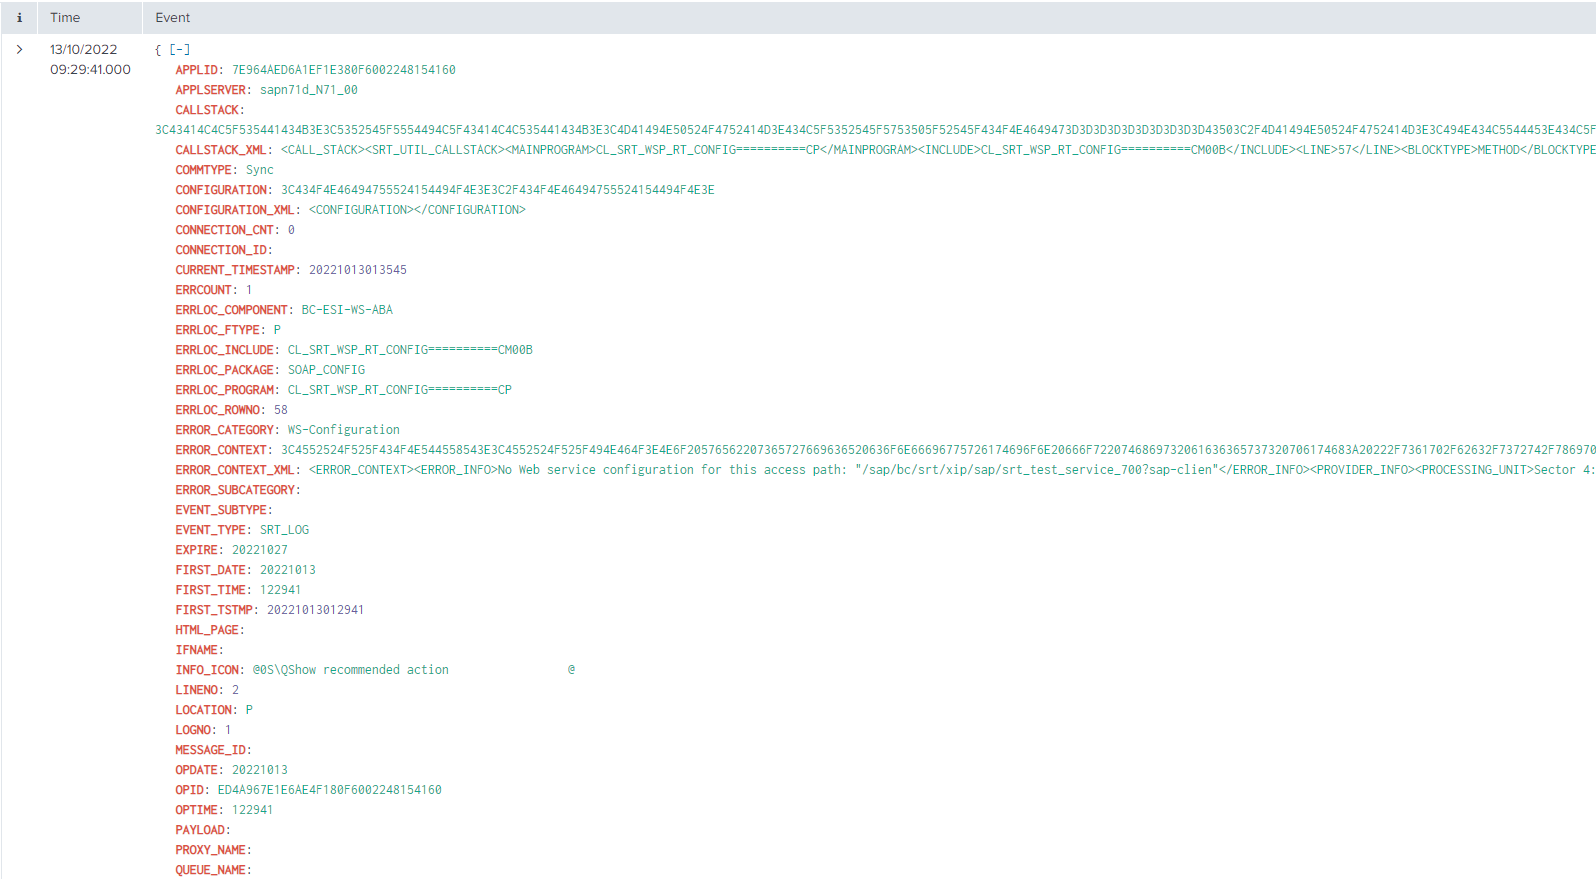
Task: Select the COMMTYPE value Sync
Action: click(259, 170)
